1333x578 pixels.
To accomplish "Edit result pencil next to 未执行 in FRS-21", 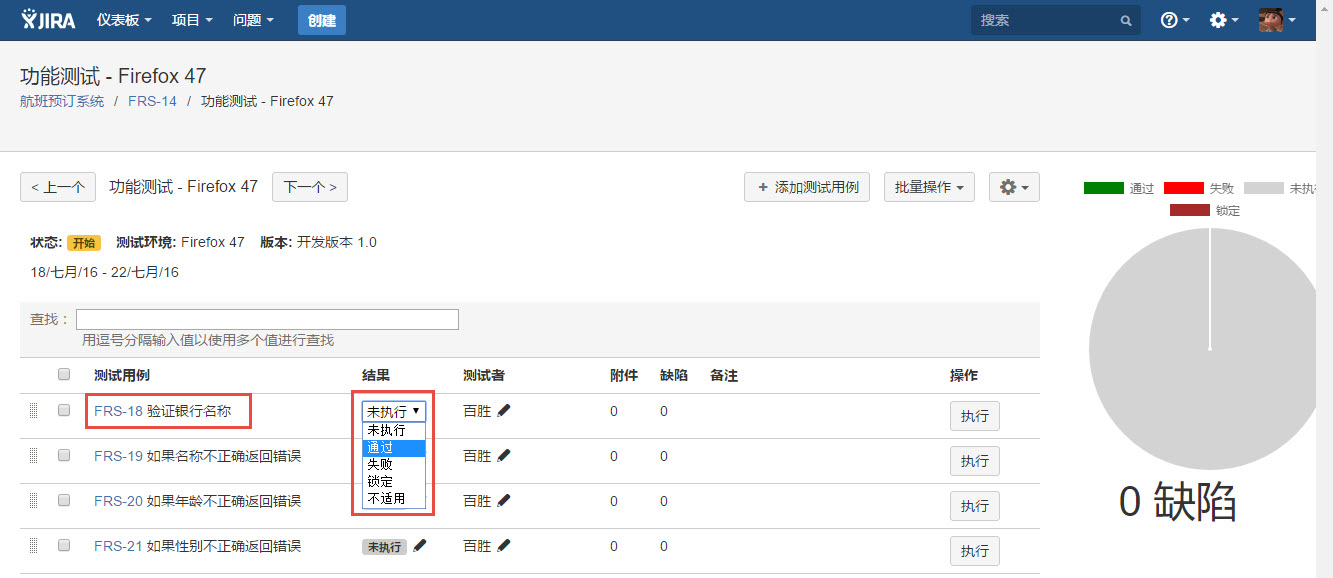I will pyautogui.click(x=420, y=546).
